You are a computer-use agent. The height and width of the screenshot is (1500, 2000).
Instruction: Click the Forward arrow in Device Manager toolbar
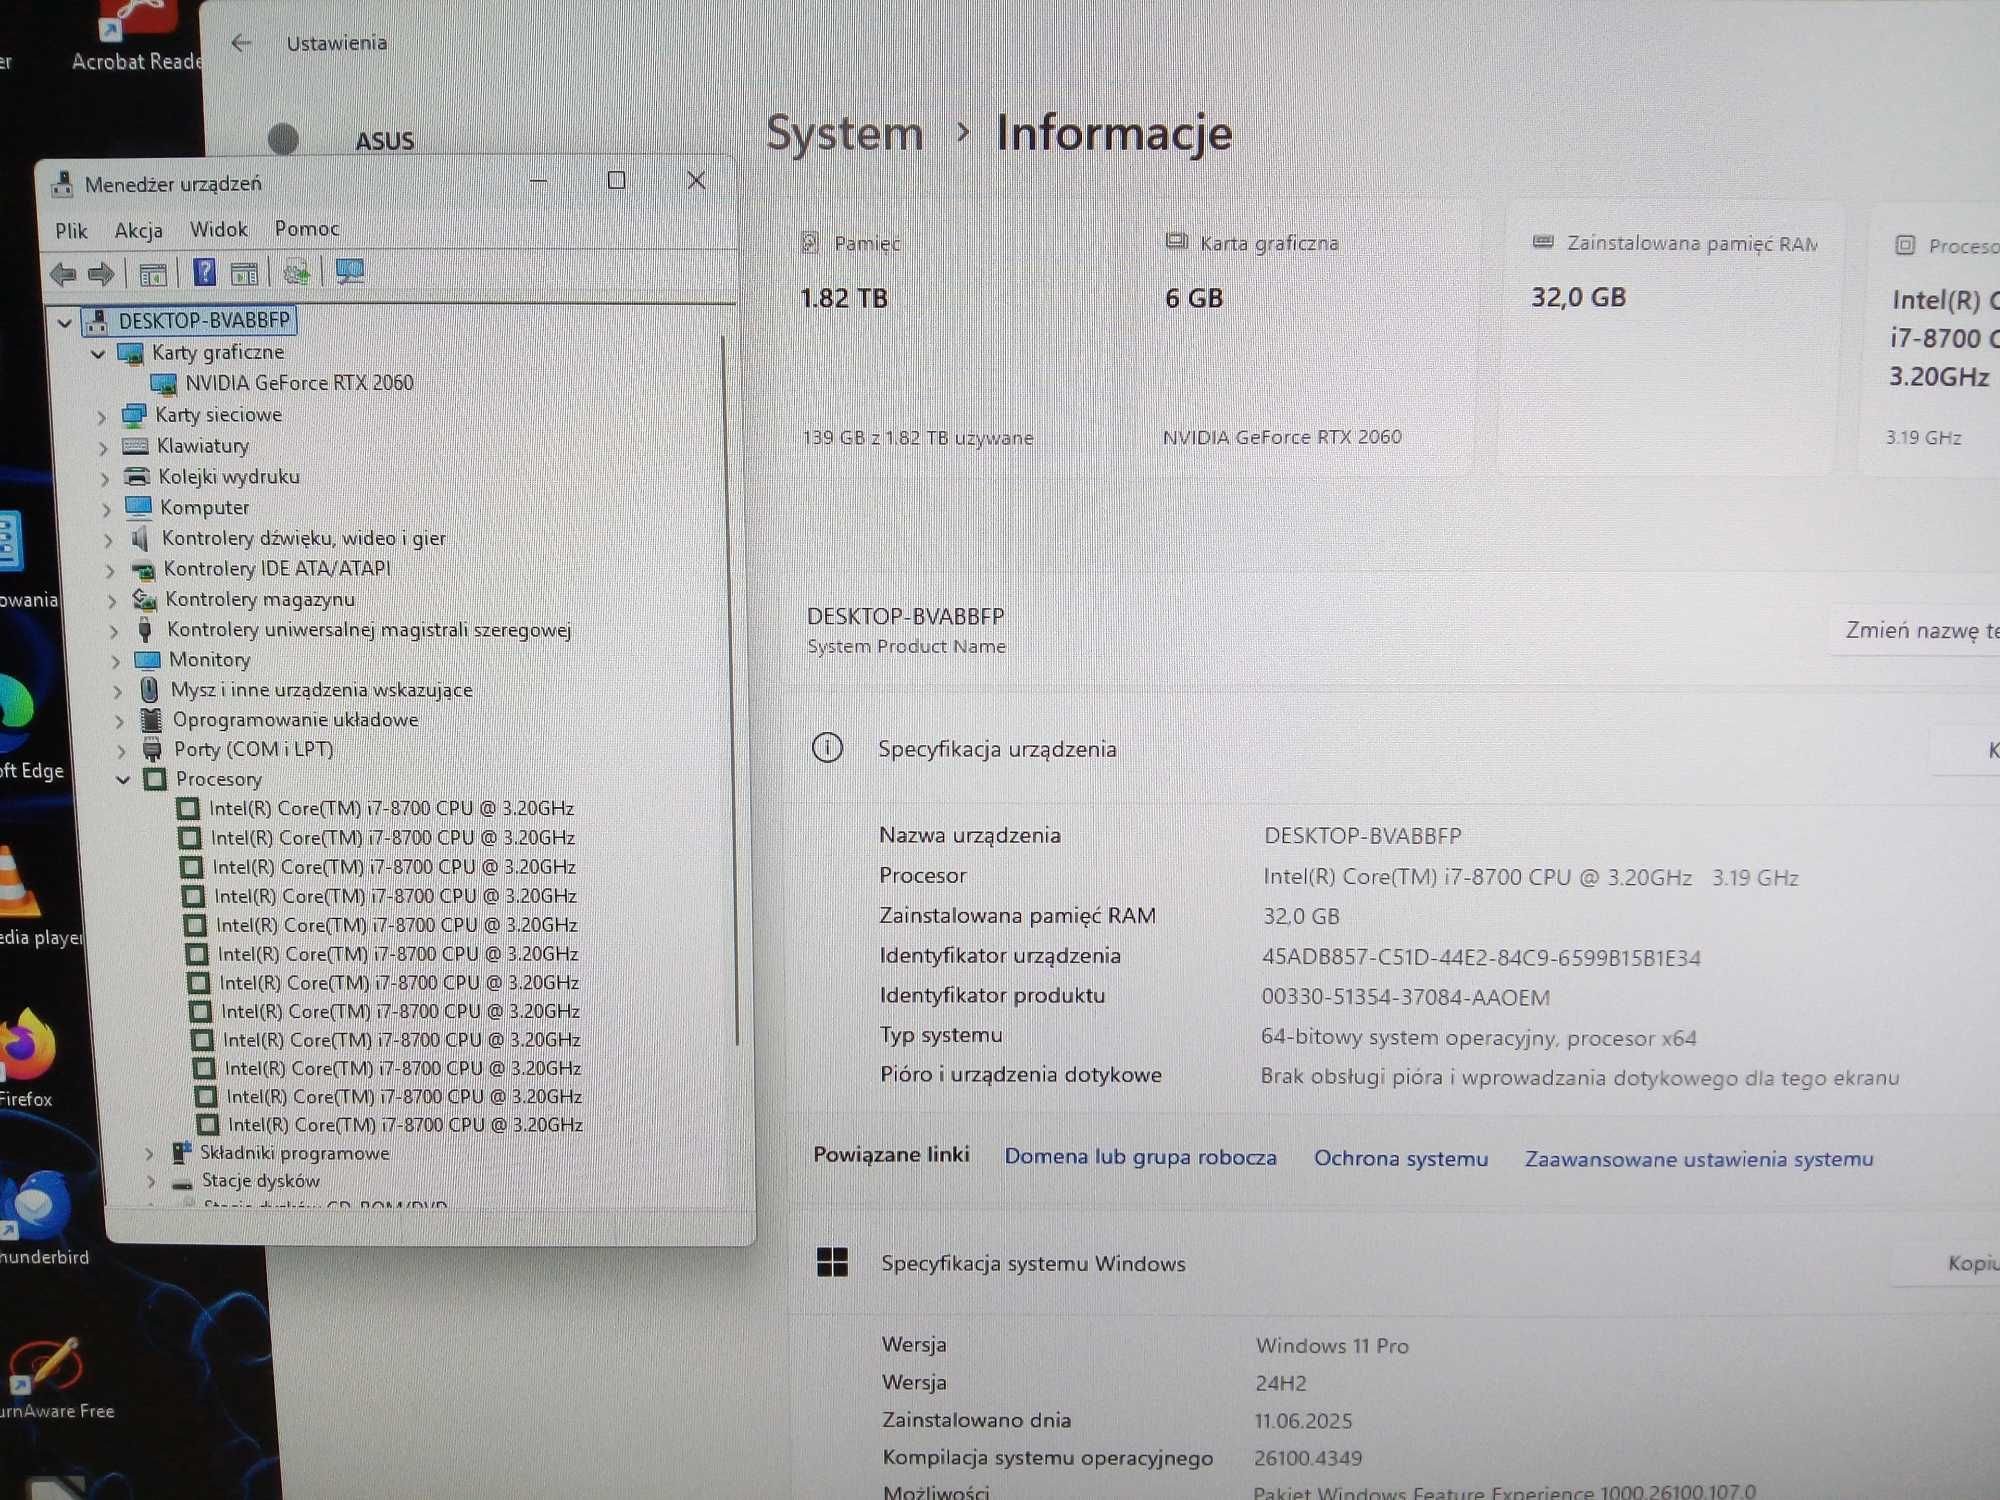[100, 274]
